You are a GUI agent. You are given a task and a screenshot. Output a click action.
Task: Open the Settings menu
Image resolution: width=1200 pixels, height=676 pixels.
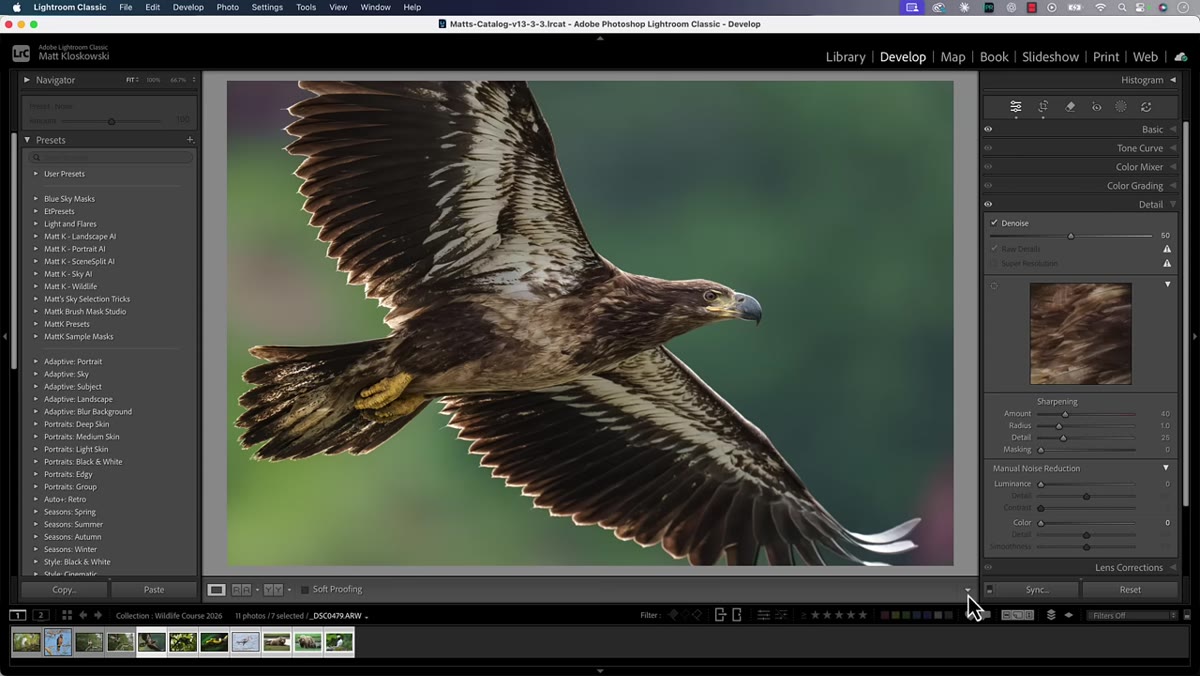tap(267, 7)
